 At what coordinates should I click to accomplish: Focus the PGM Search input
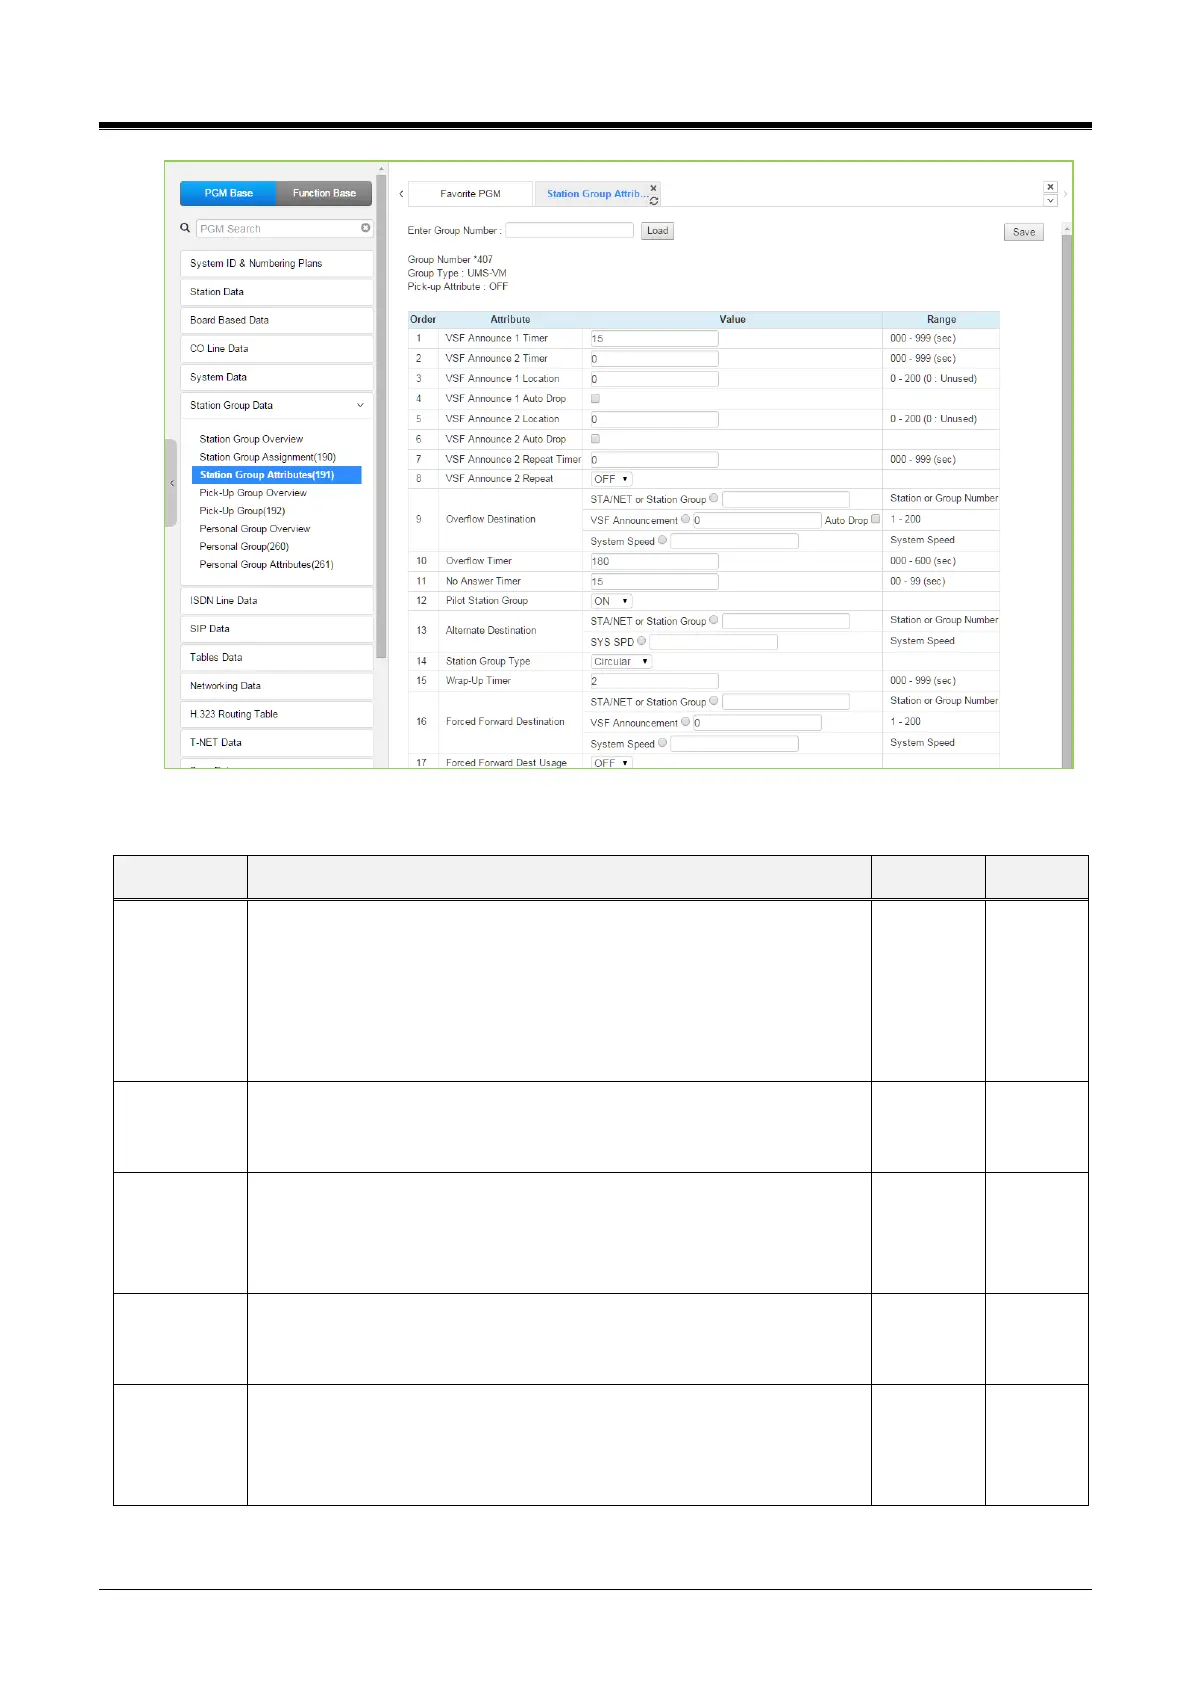click(285, 228)
